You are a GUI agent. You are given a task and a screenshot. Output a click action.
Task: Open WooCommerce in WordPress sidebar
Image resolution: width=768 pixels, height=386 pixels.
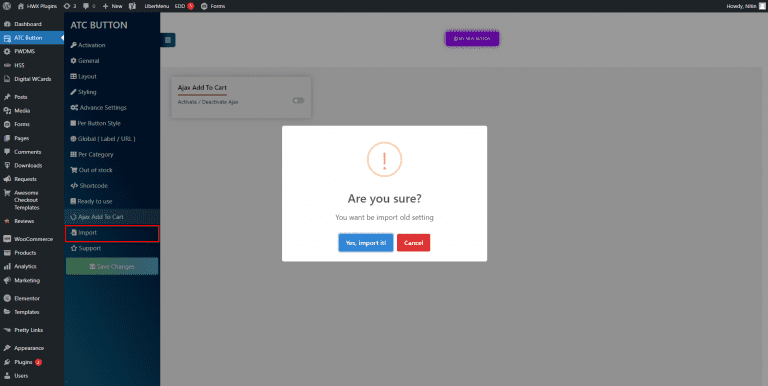32,239
